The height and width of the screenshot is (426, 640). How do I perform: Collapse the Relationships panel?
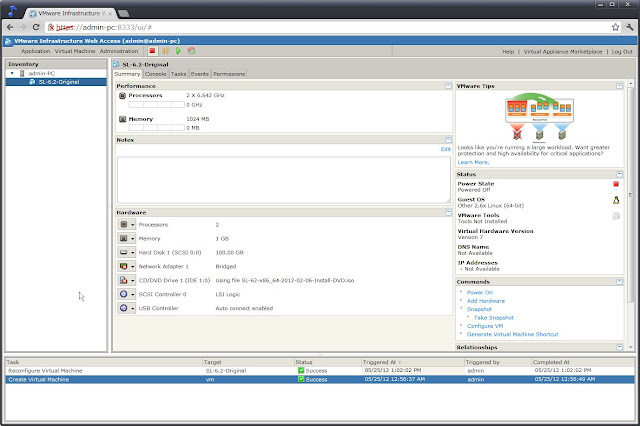pyautogui.click(x=620, y=347)
